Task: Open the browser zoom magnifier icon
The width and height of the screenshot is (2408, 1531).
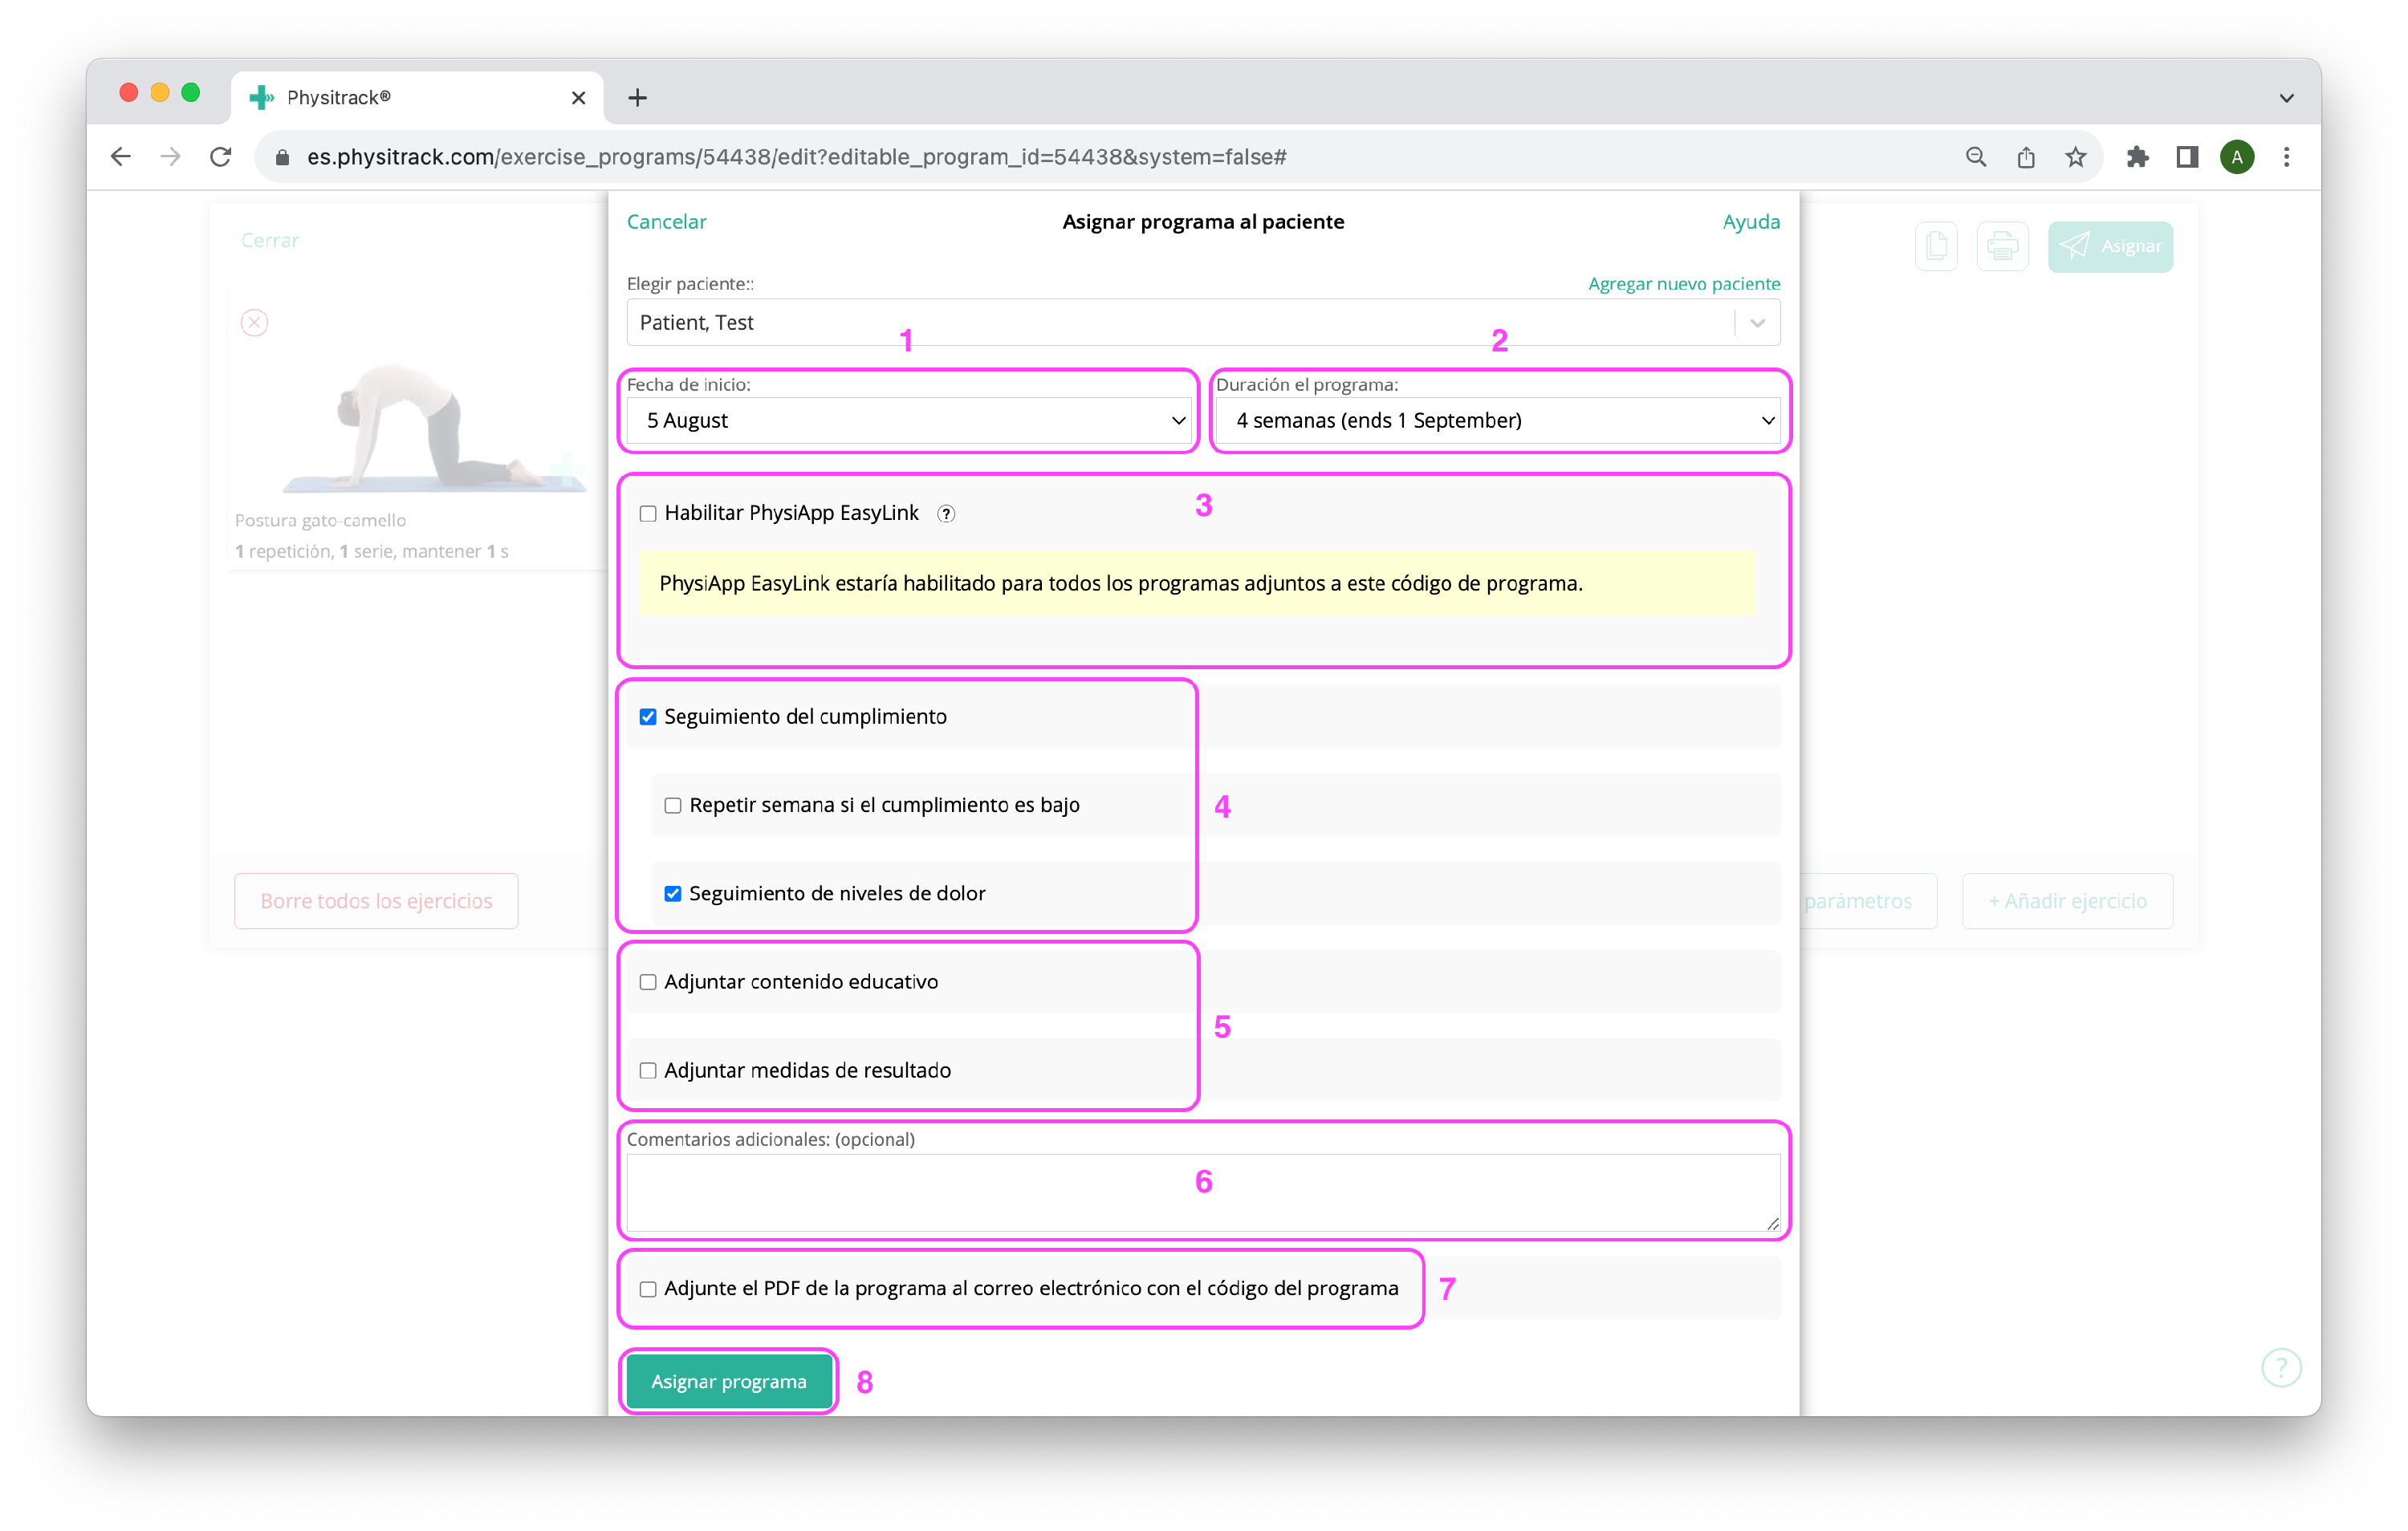Action: pyautogui.click(x=1975, y=157)
